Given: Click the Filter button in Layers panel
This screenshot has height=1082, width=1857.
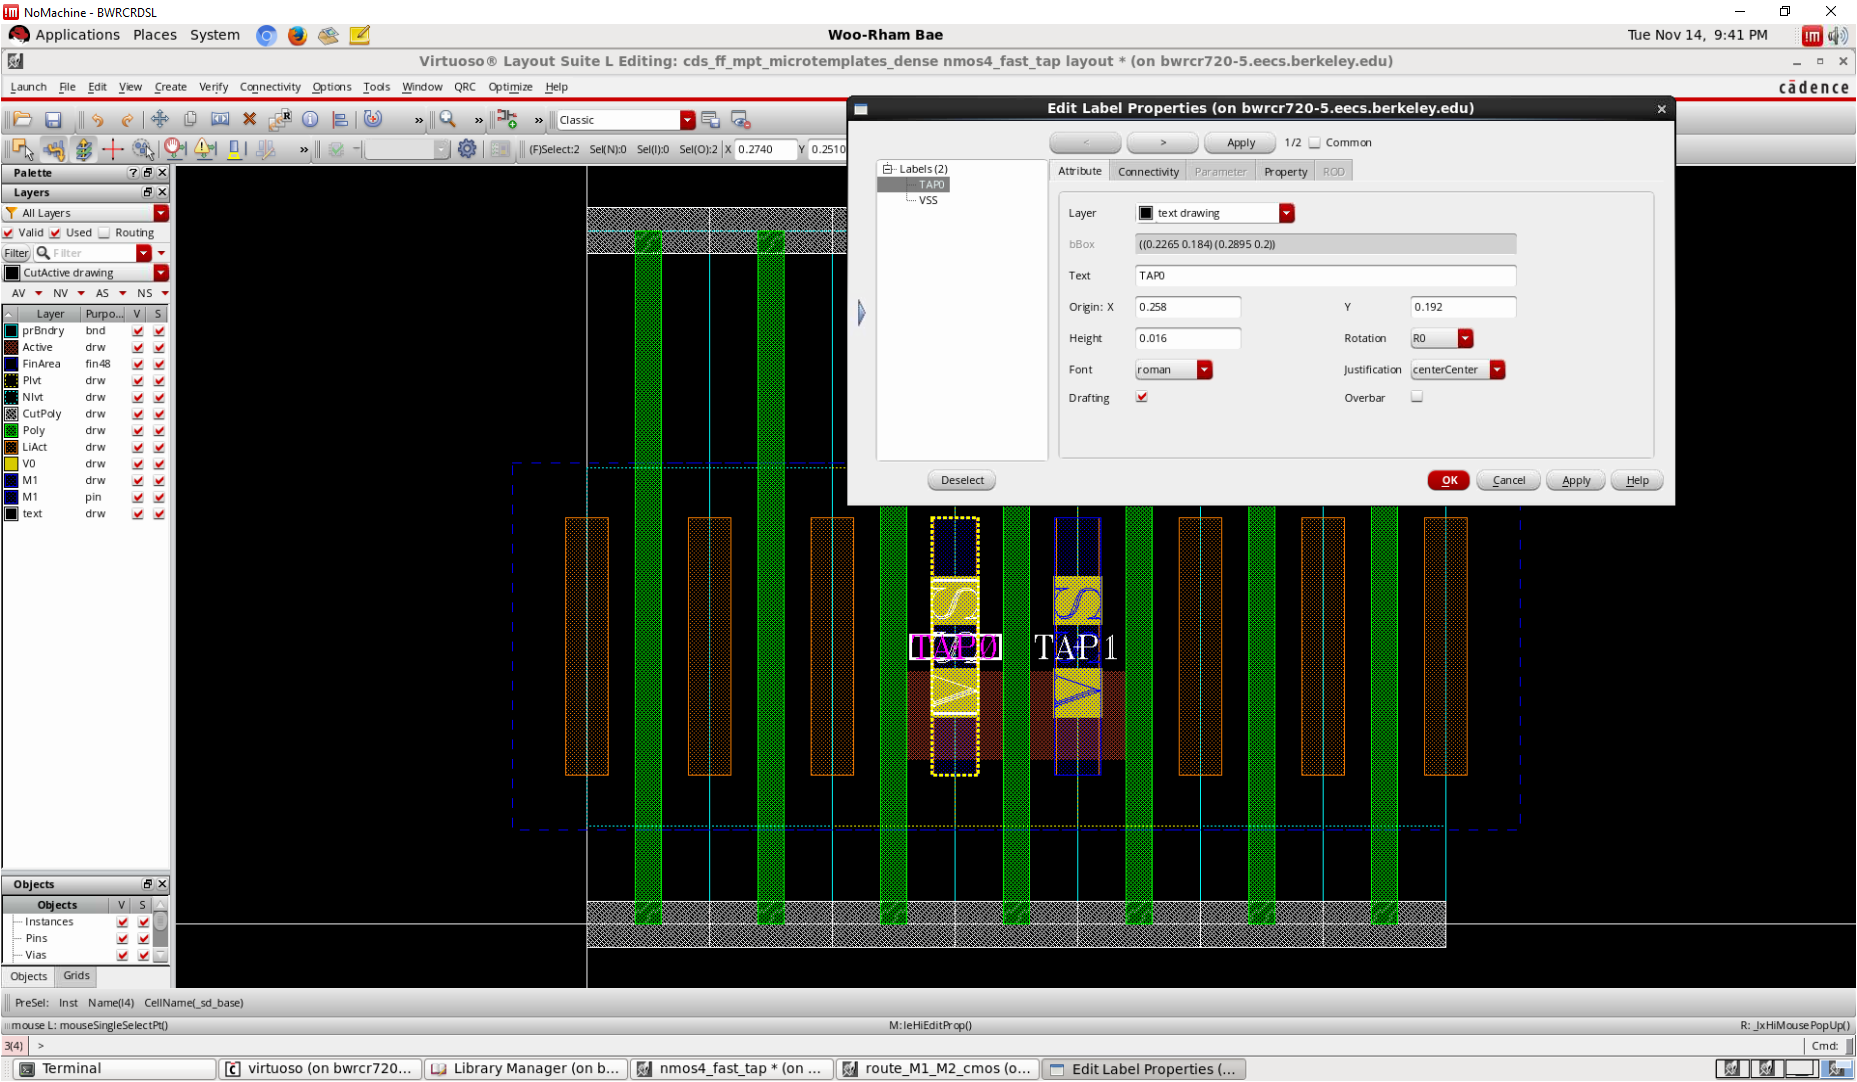Looking at the screenshot, I should (x=16, y=254).
